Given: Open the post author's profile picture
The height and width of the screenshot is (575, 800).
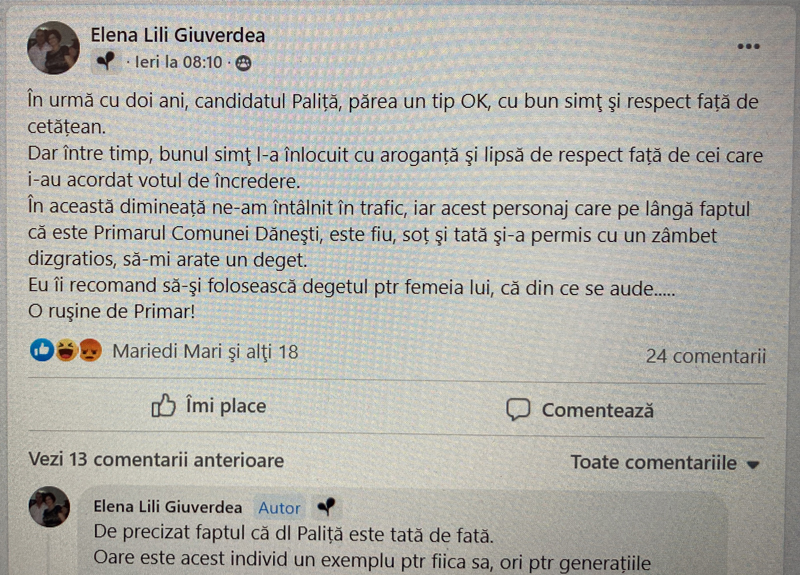Looking at the screenshot, I should tap(52, 47).
